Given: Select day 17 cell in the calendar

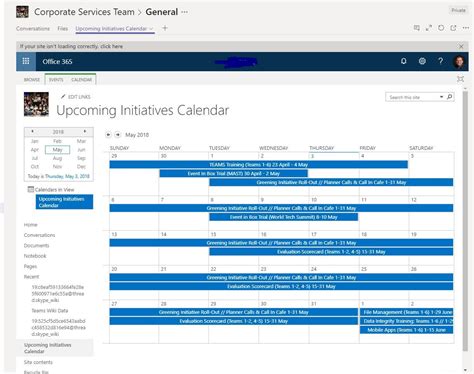Looking at the screenshot, I should click(x=334, y=248).
